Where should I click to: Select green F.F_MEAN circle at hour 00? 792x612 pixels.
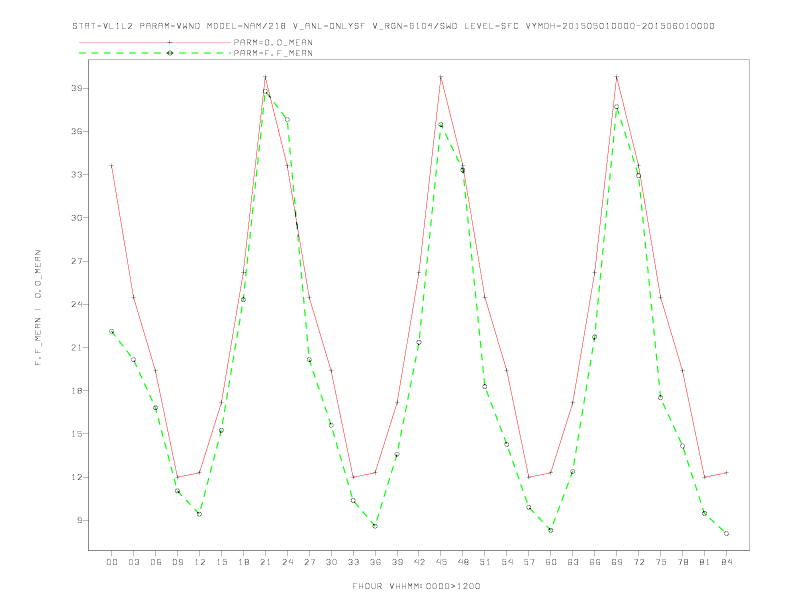(x=112, y=331)
